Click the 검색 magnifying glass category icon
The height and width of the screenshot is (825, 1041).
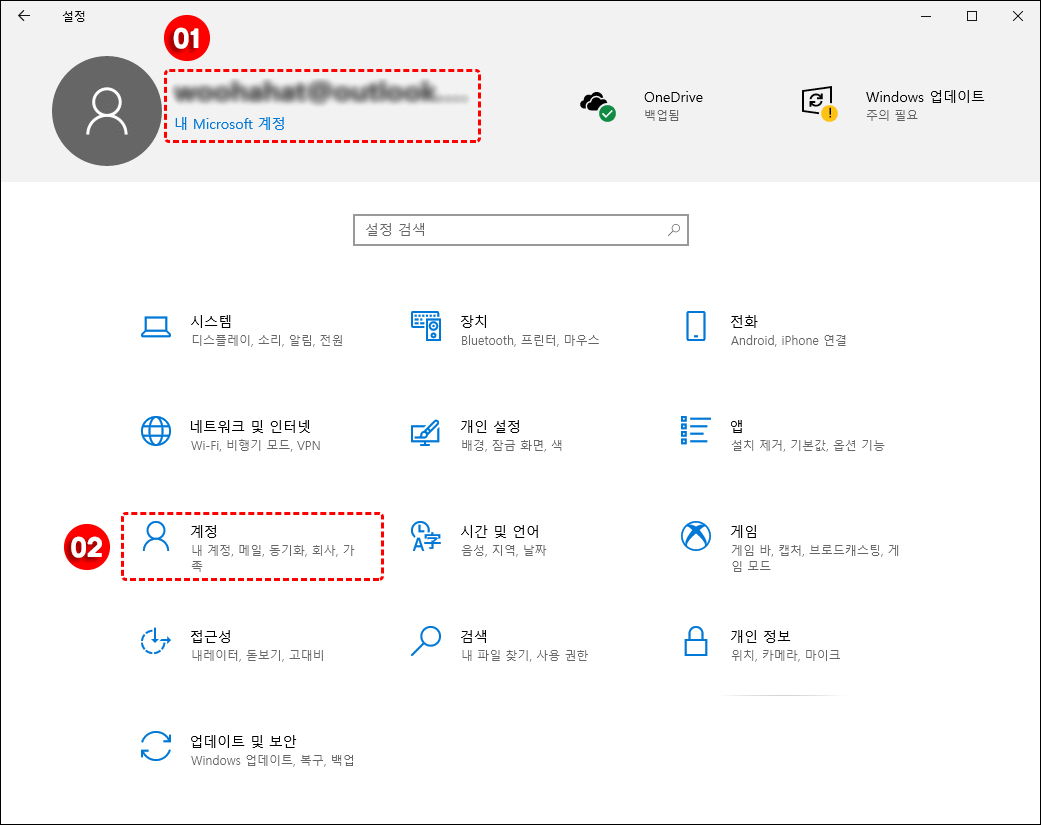[x=426, y=640]
